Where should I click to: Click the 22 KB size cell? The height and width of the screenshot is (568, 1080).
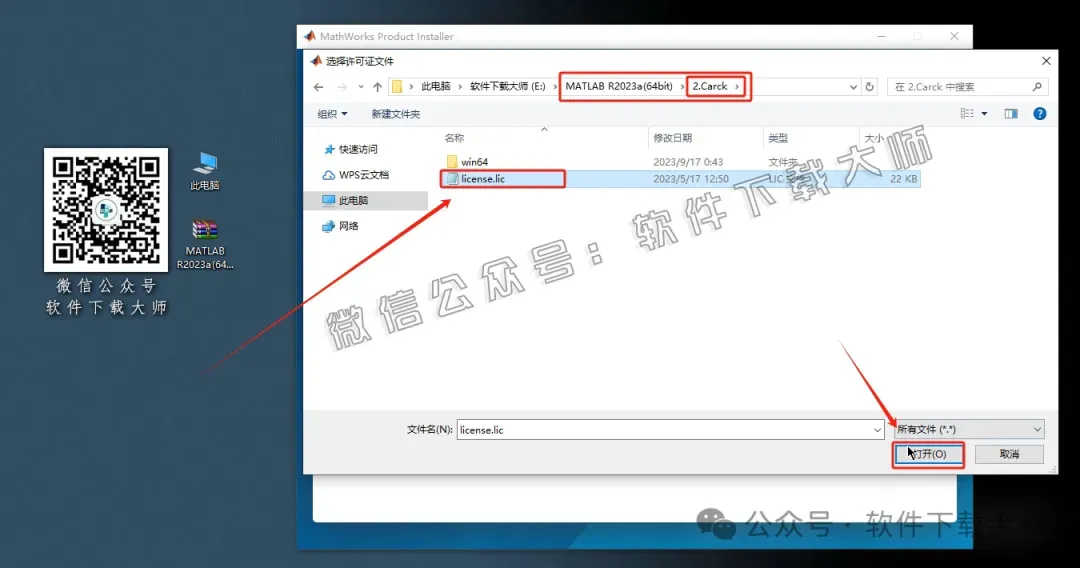click(x=903, y=179)
